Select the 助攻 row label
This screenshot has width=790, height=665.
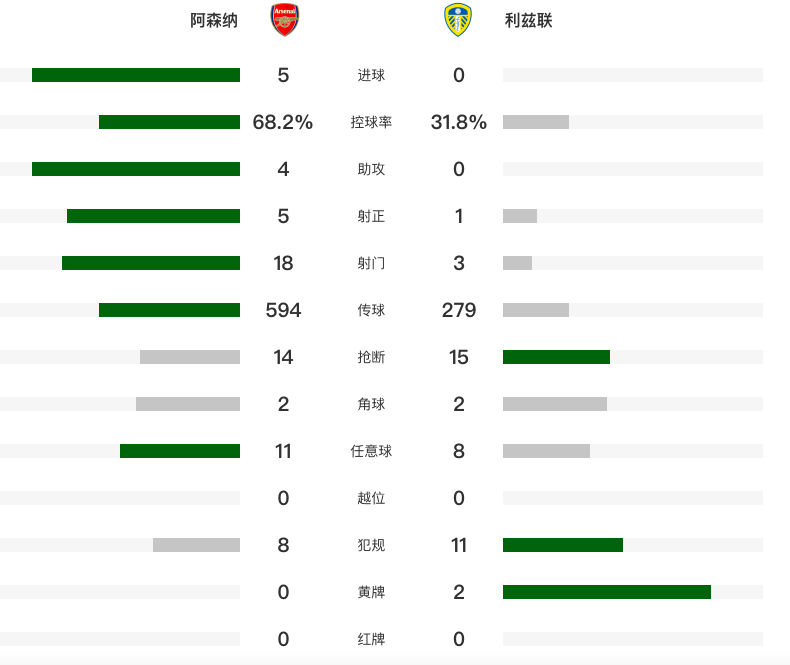[x=371, y=169]
